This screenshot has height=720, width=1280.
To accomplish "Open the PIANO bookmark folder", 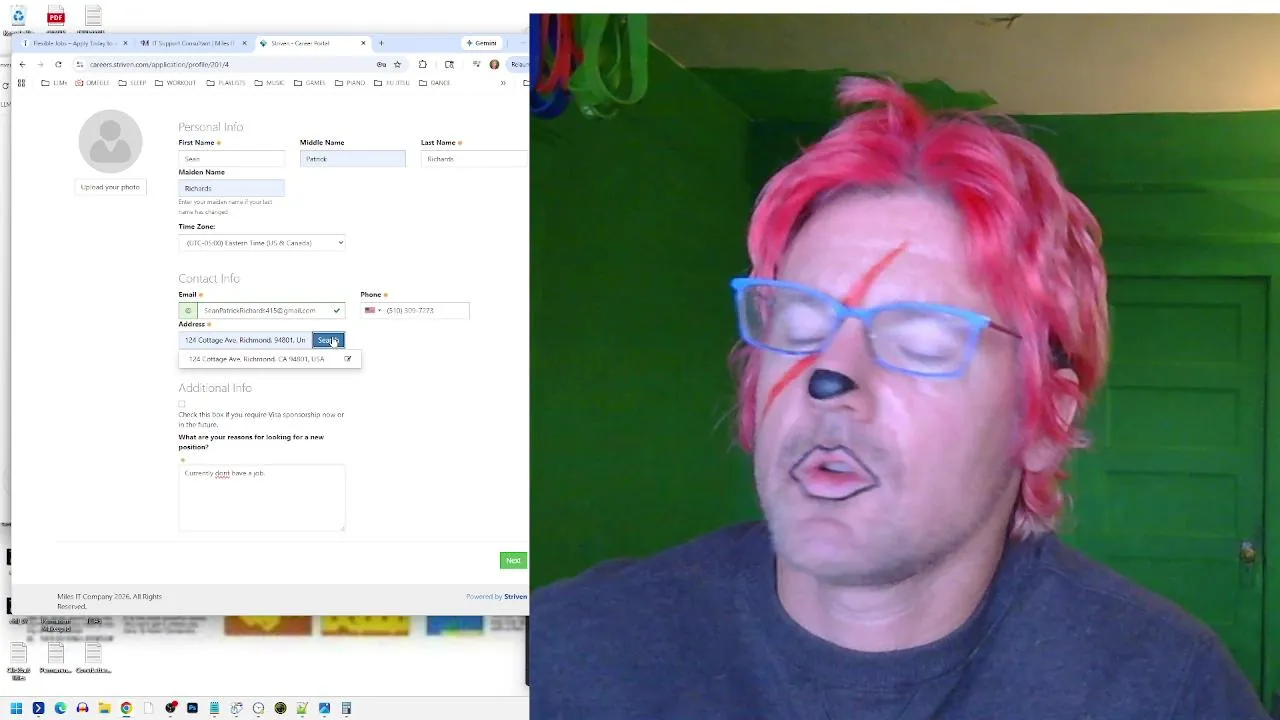I will point(349,83).
